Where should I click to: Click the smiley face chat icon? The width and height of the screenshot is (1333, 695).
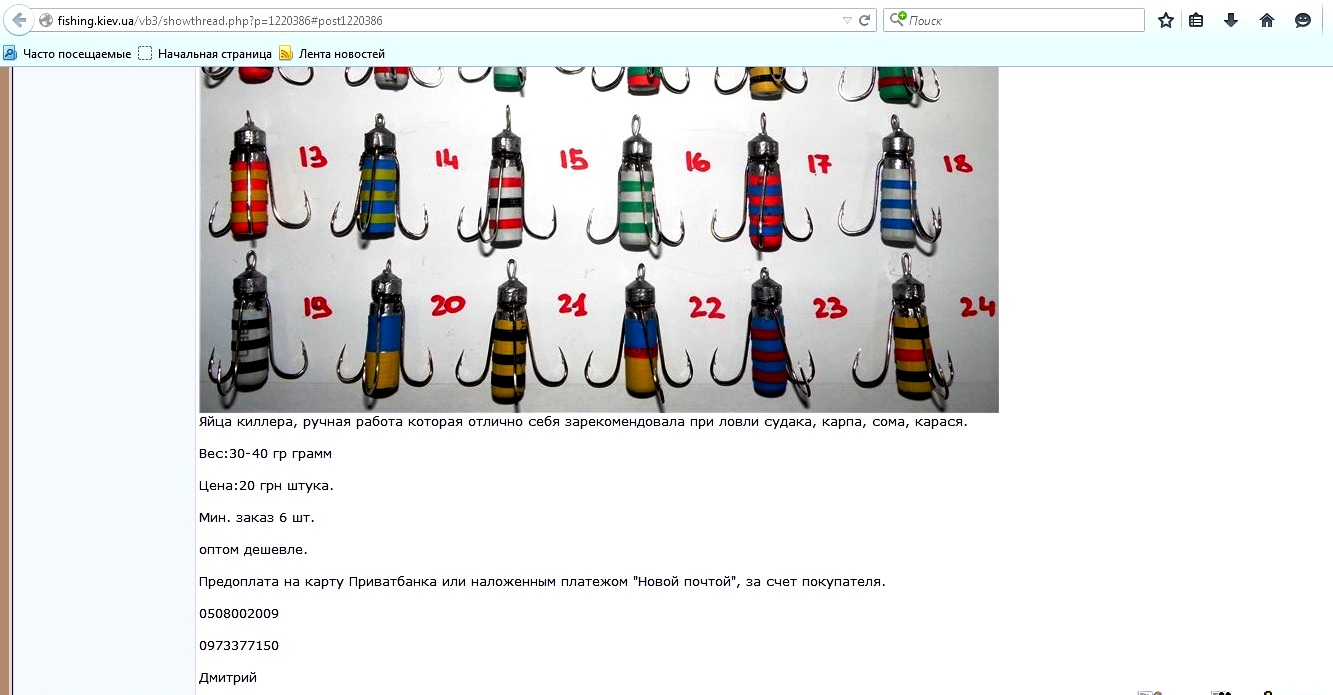click(1302, 20)
